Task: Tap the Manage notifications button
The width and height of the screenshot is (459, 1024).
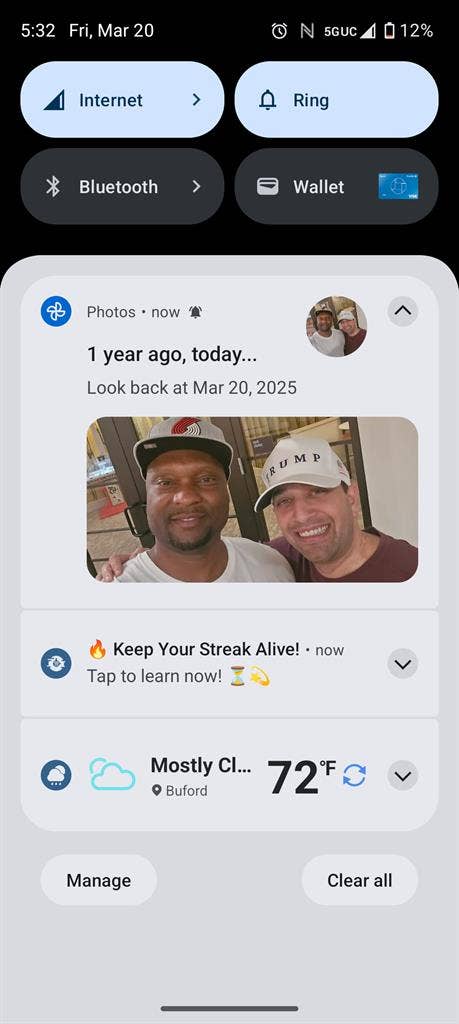Action: [x=99, y=880]
